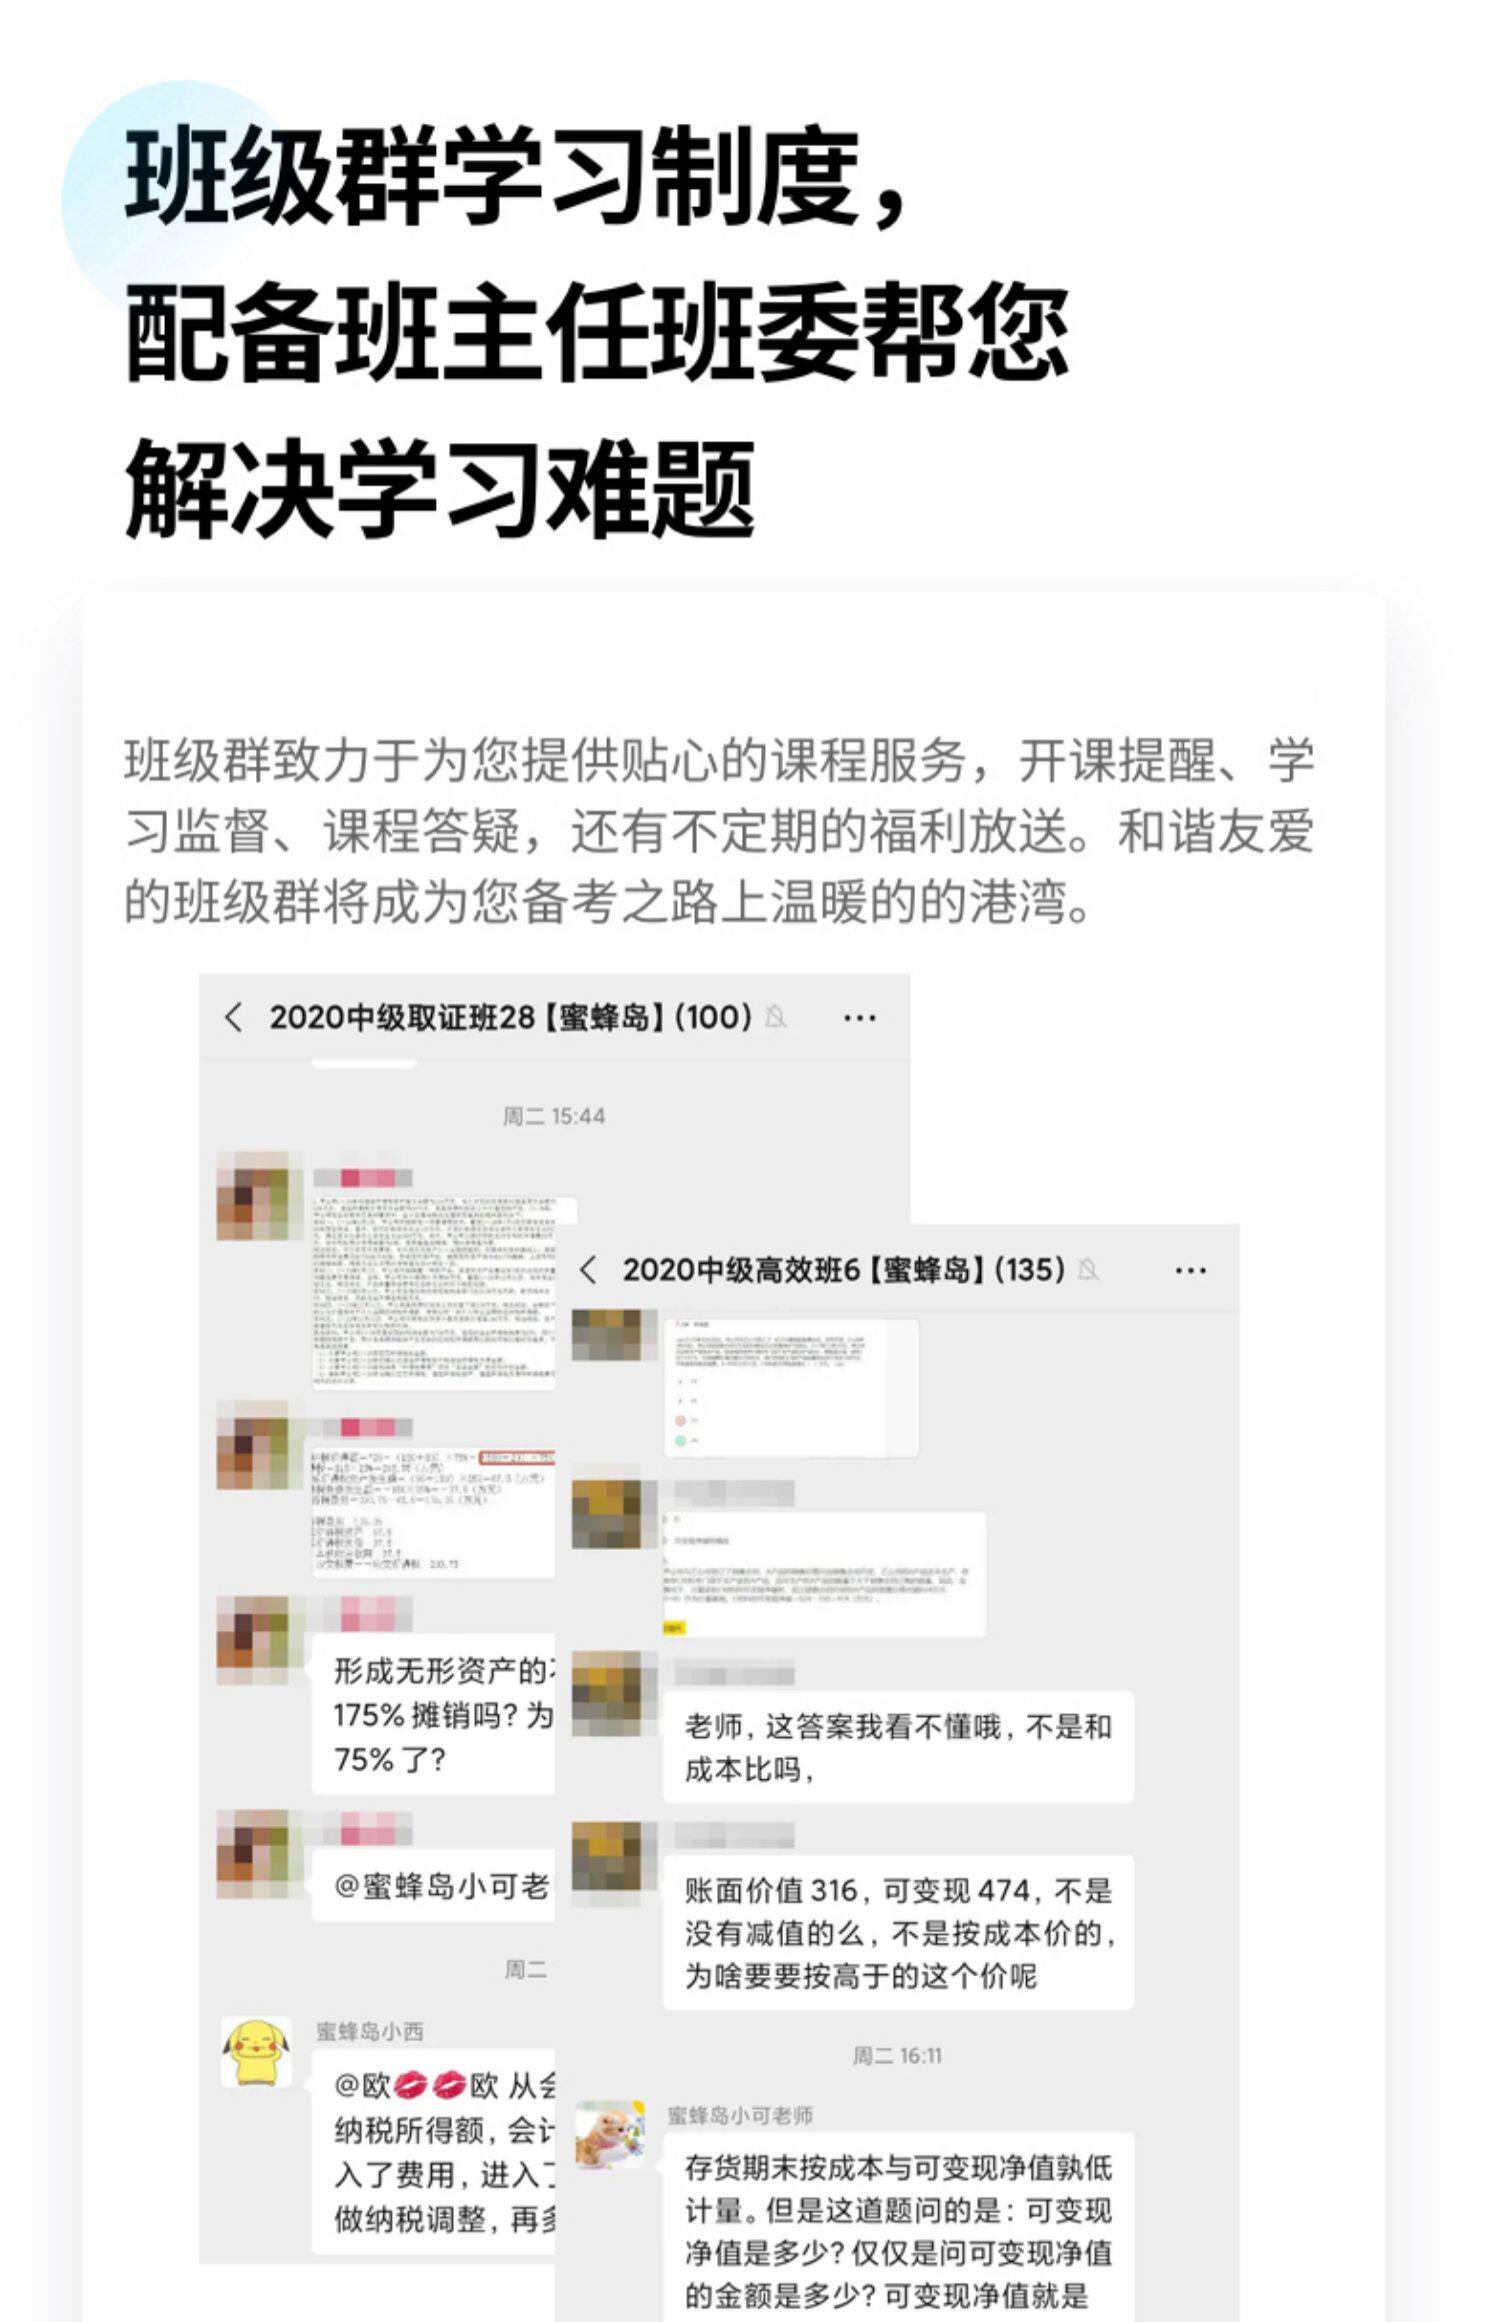The height and width of the screenshot is (2322, 1500).
Task: Open highlighted answer image in 高效班6 chat
Action: [x=825, y=1574]
